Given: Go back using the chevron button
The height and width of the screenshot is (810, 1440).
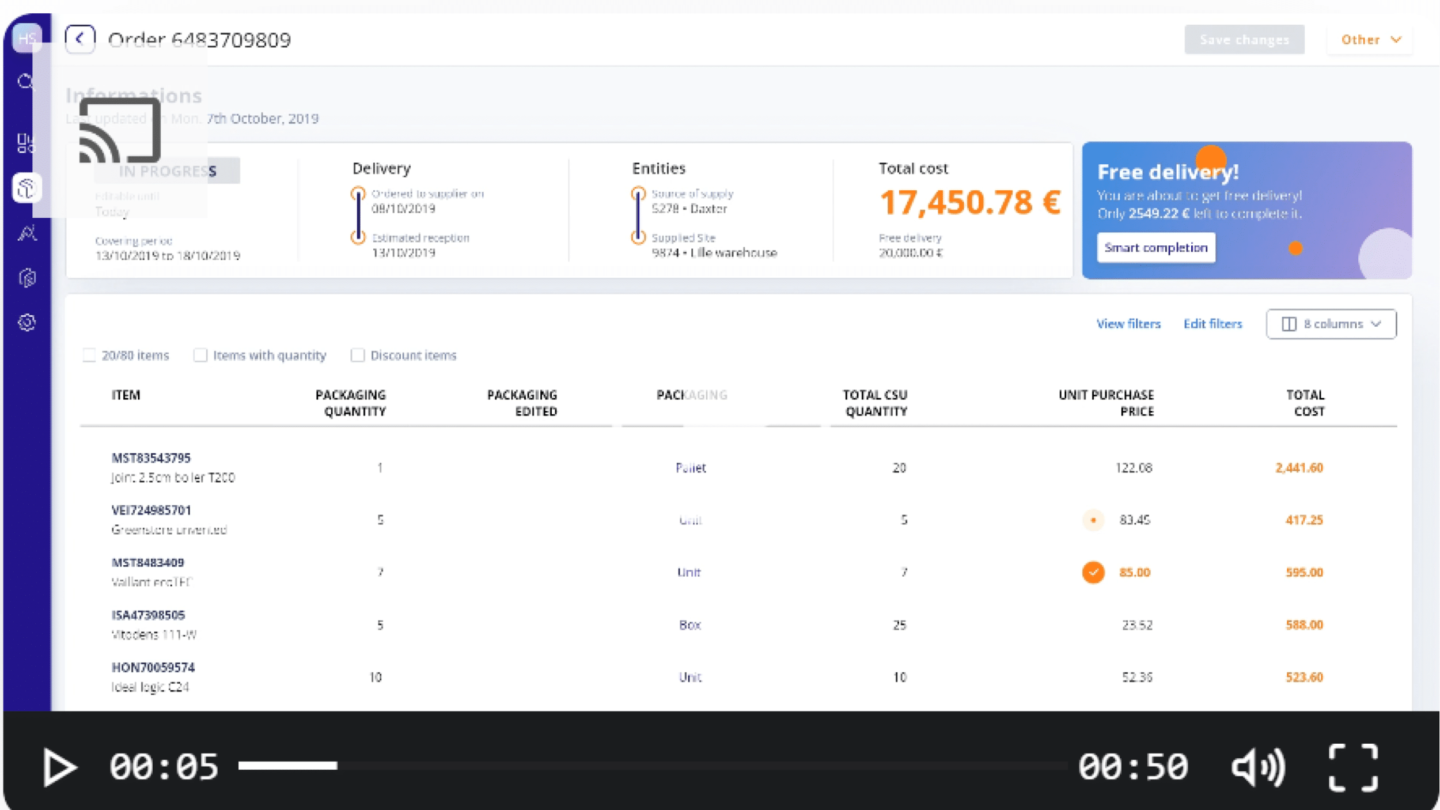Looking at the screenshot, I should tap(80, 40).
